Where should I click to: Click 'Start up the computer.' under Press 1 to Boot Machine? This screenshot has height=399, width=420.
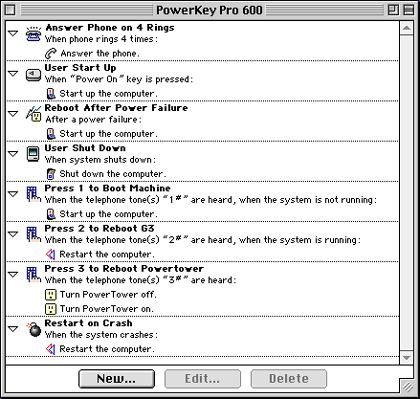point(108,214)
